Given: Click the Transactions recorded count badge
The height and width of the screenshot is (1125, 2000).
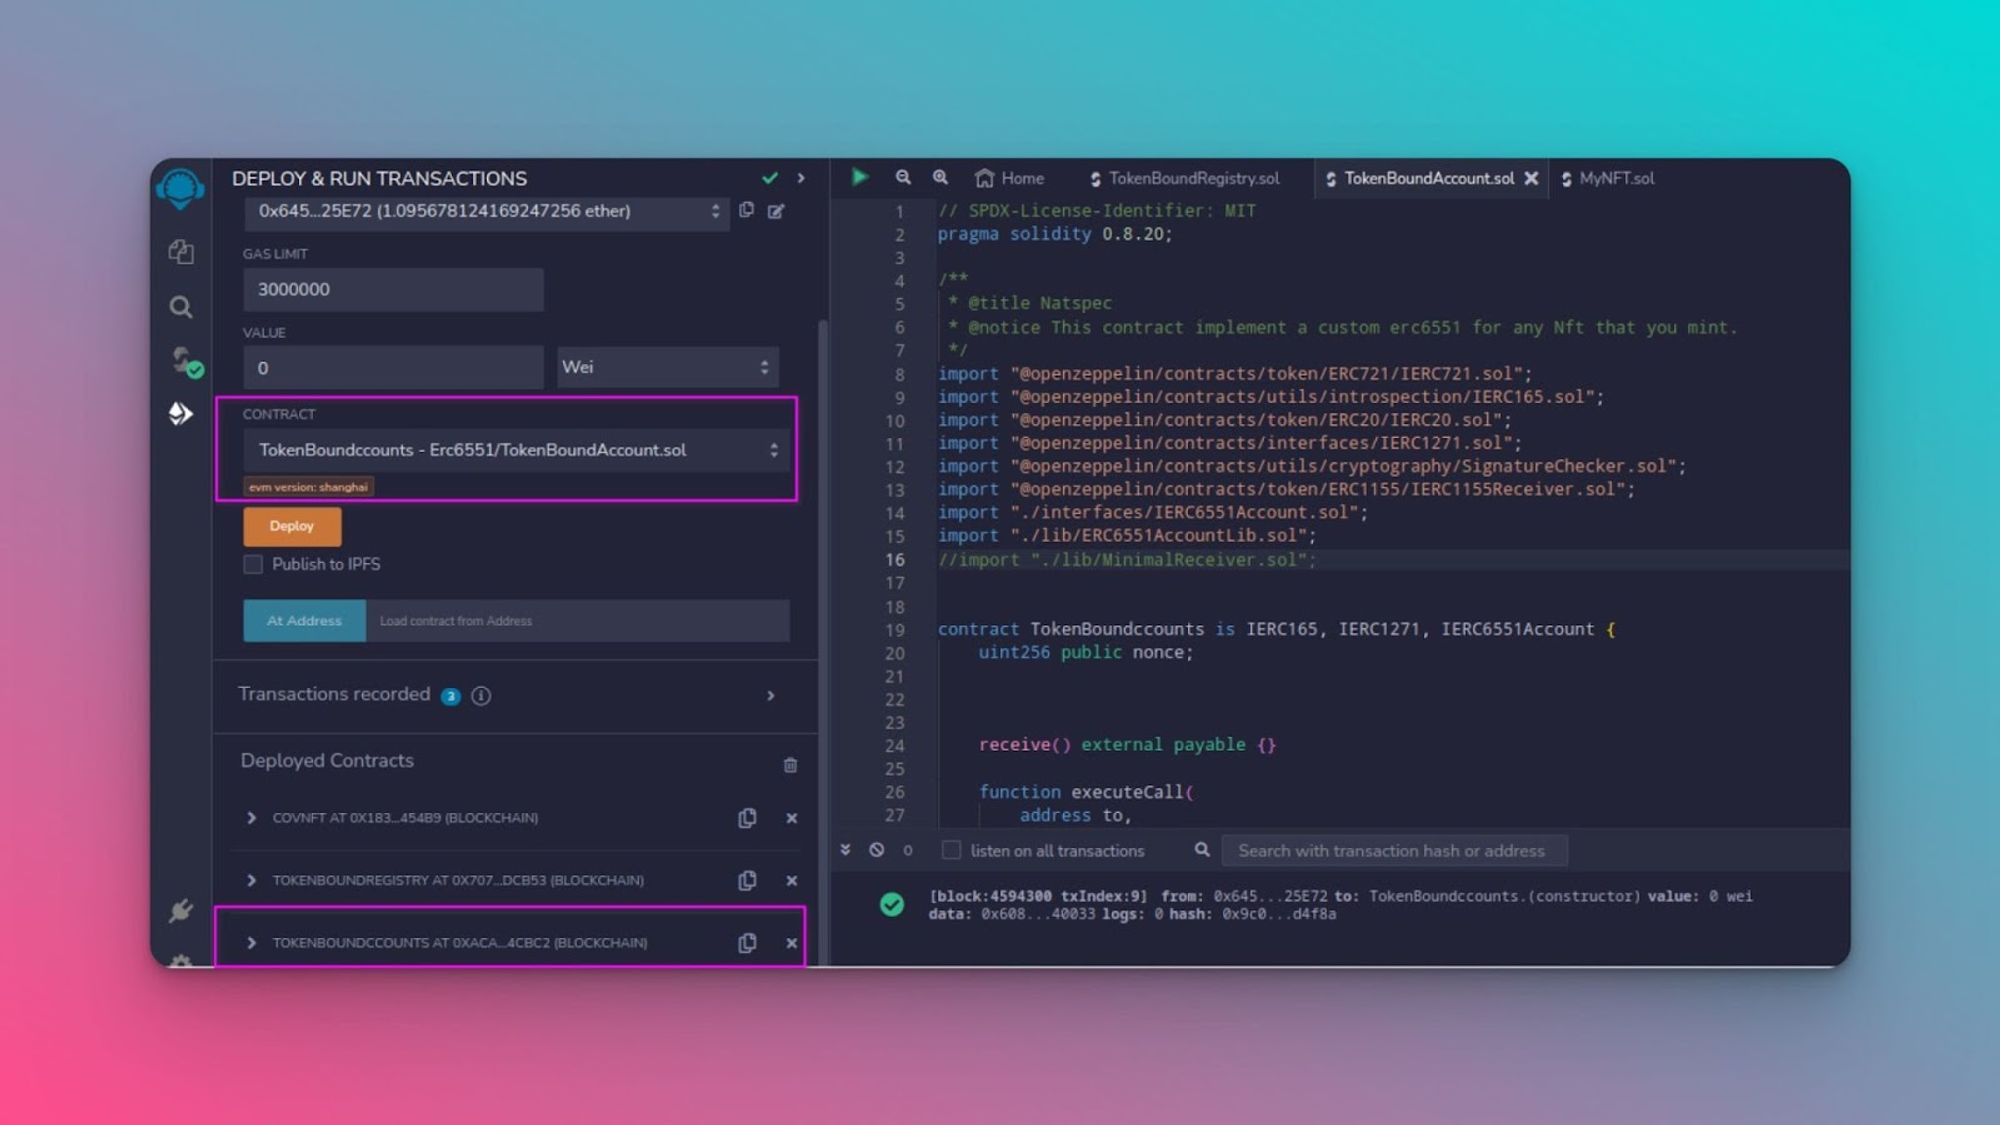Looking at the screenshot, I should point(451,697).
